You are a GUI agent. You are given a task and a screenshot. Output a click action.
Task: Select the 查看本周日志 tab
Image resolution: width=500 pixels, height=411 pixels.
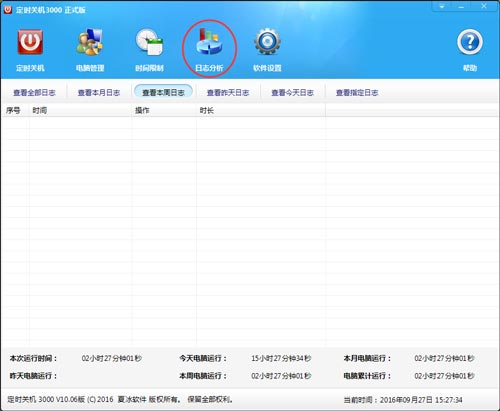pos(163,92)
